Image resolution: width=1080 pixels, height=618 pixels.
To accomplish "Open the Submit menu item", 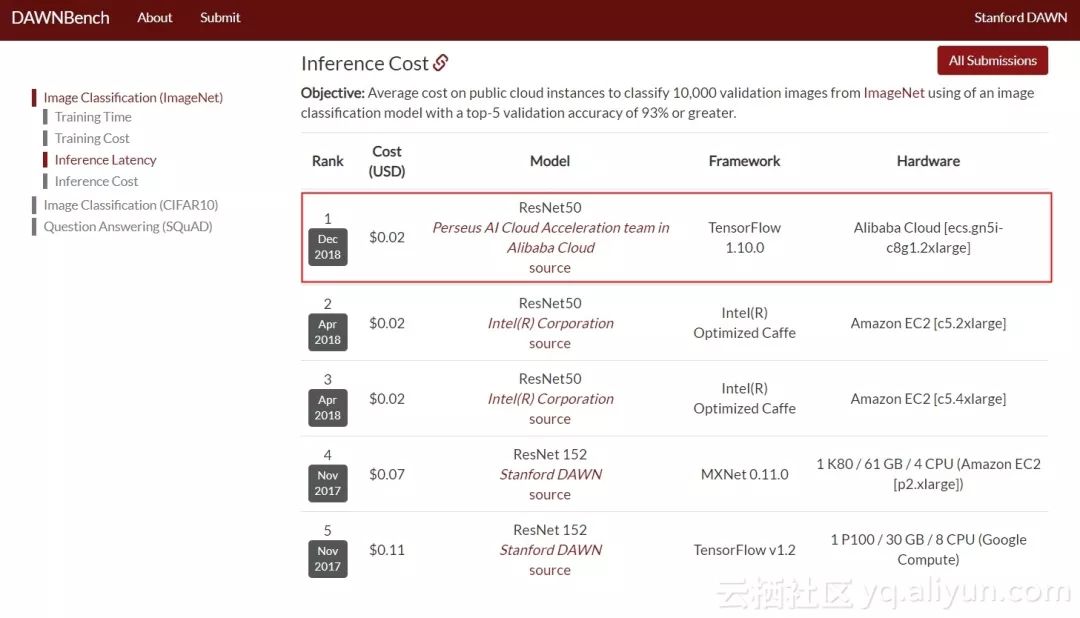I will 220,17.
